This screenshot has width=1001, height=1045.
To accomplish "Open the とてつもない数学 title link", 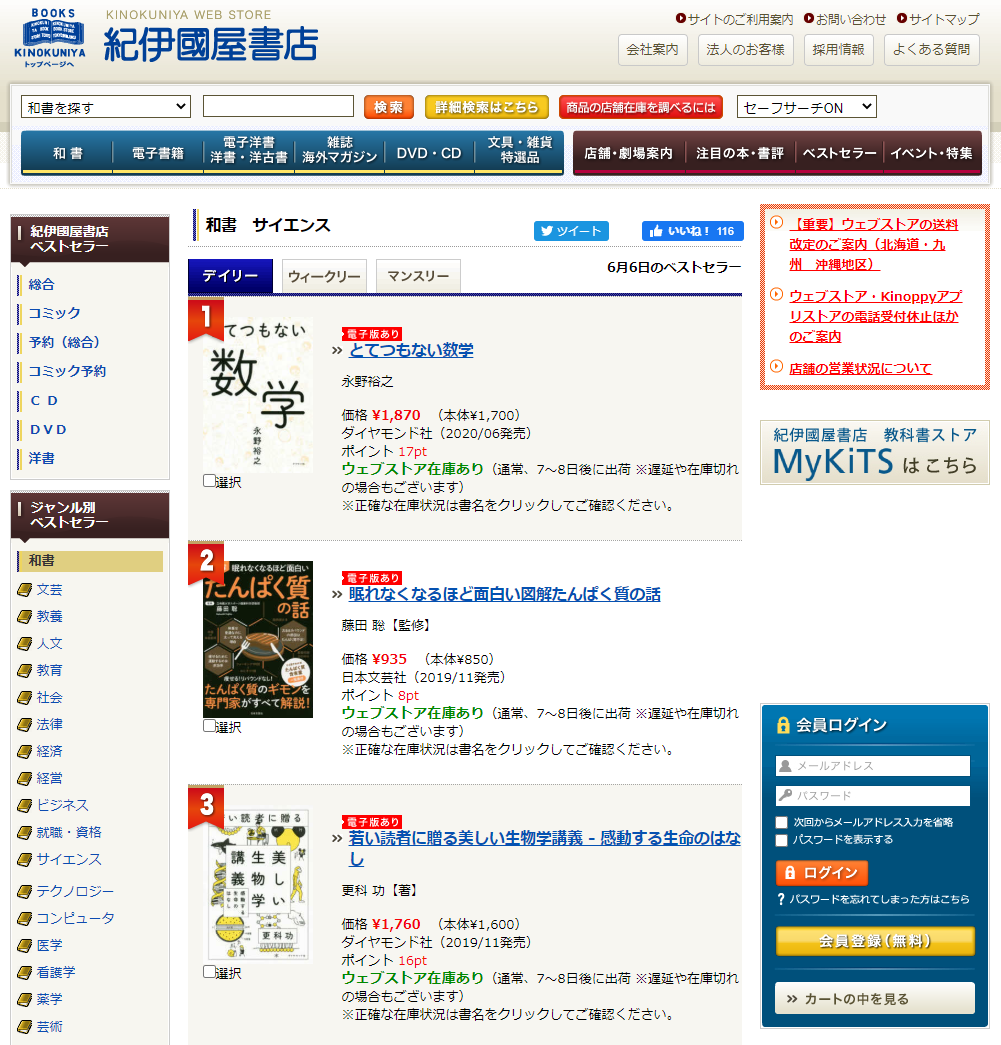I will pos(411,350).
